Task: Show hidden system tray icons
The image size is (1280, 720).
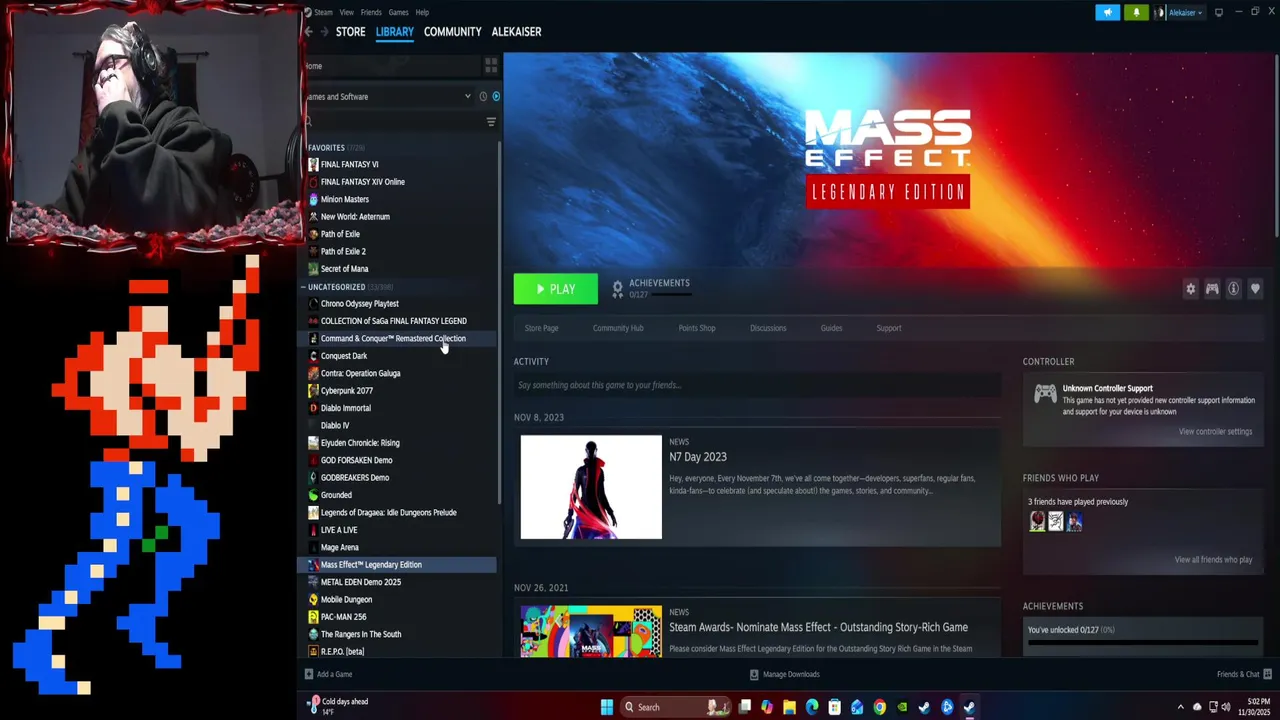Action: (1180, 707)
